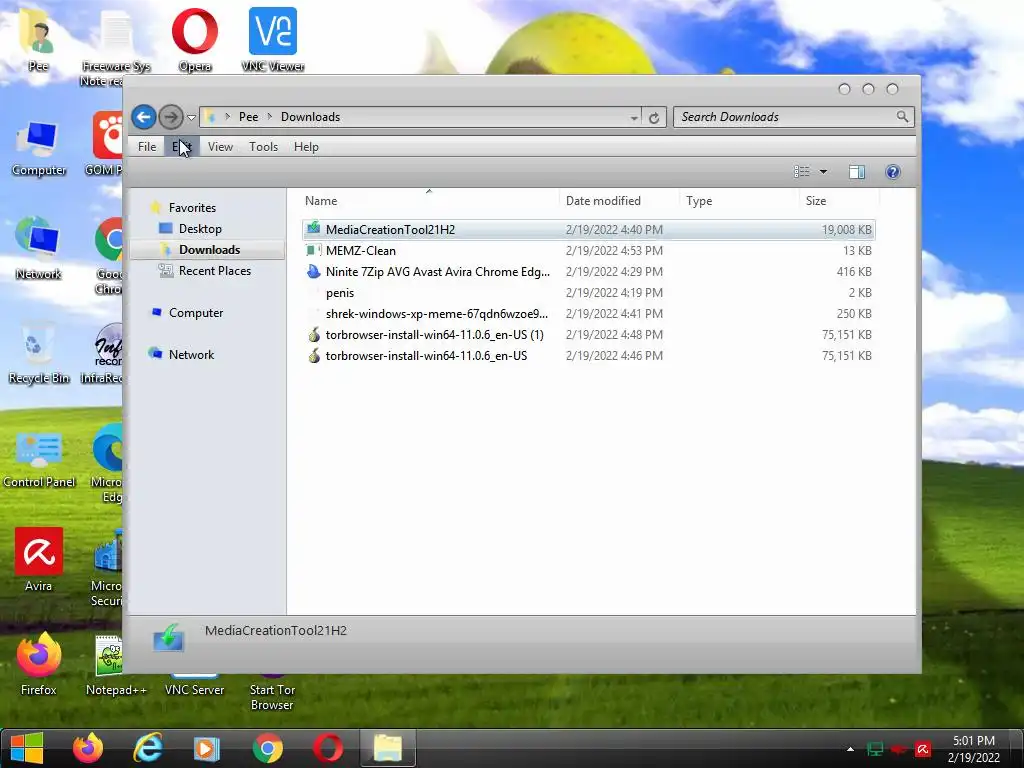Select Network in navigation pane
The width and height of the screenshot is (1024, 768).
click(x=191, y=355)
